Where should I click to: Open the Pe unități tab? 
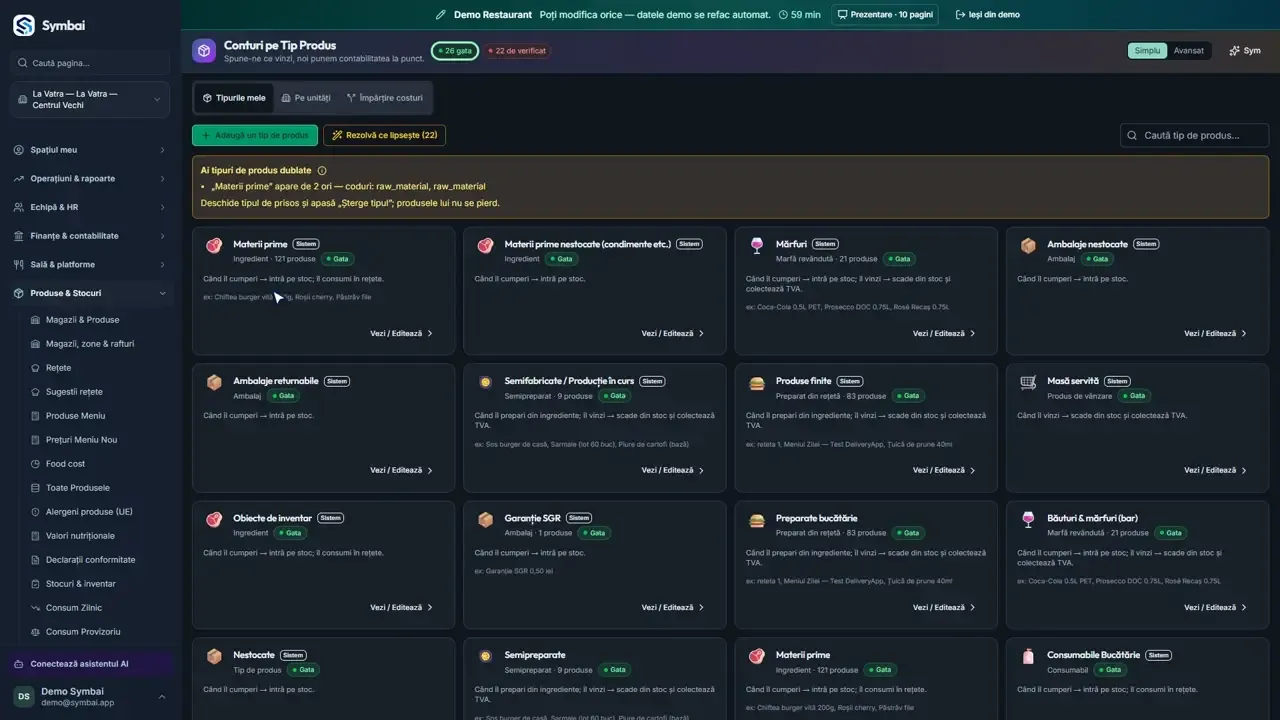(x=306, y=98)
